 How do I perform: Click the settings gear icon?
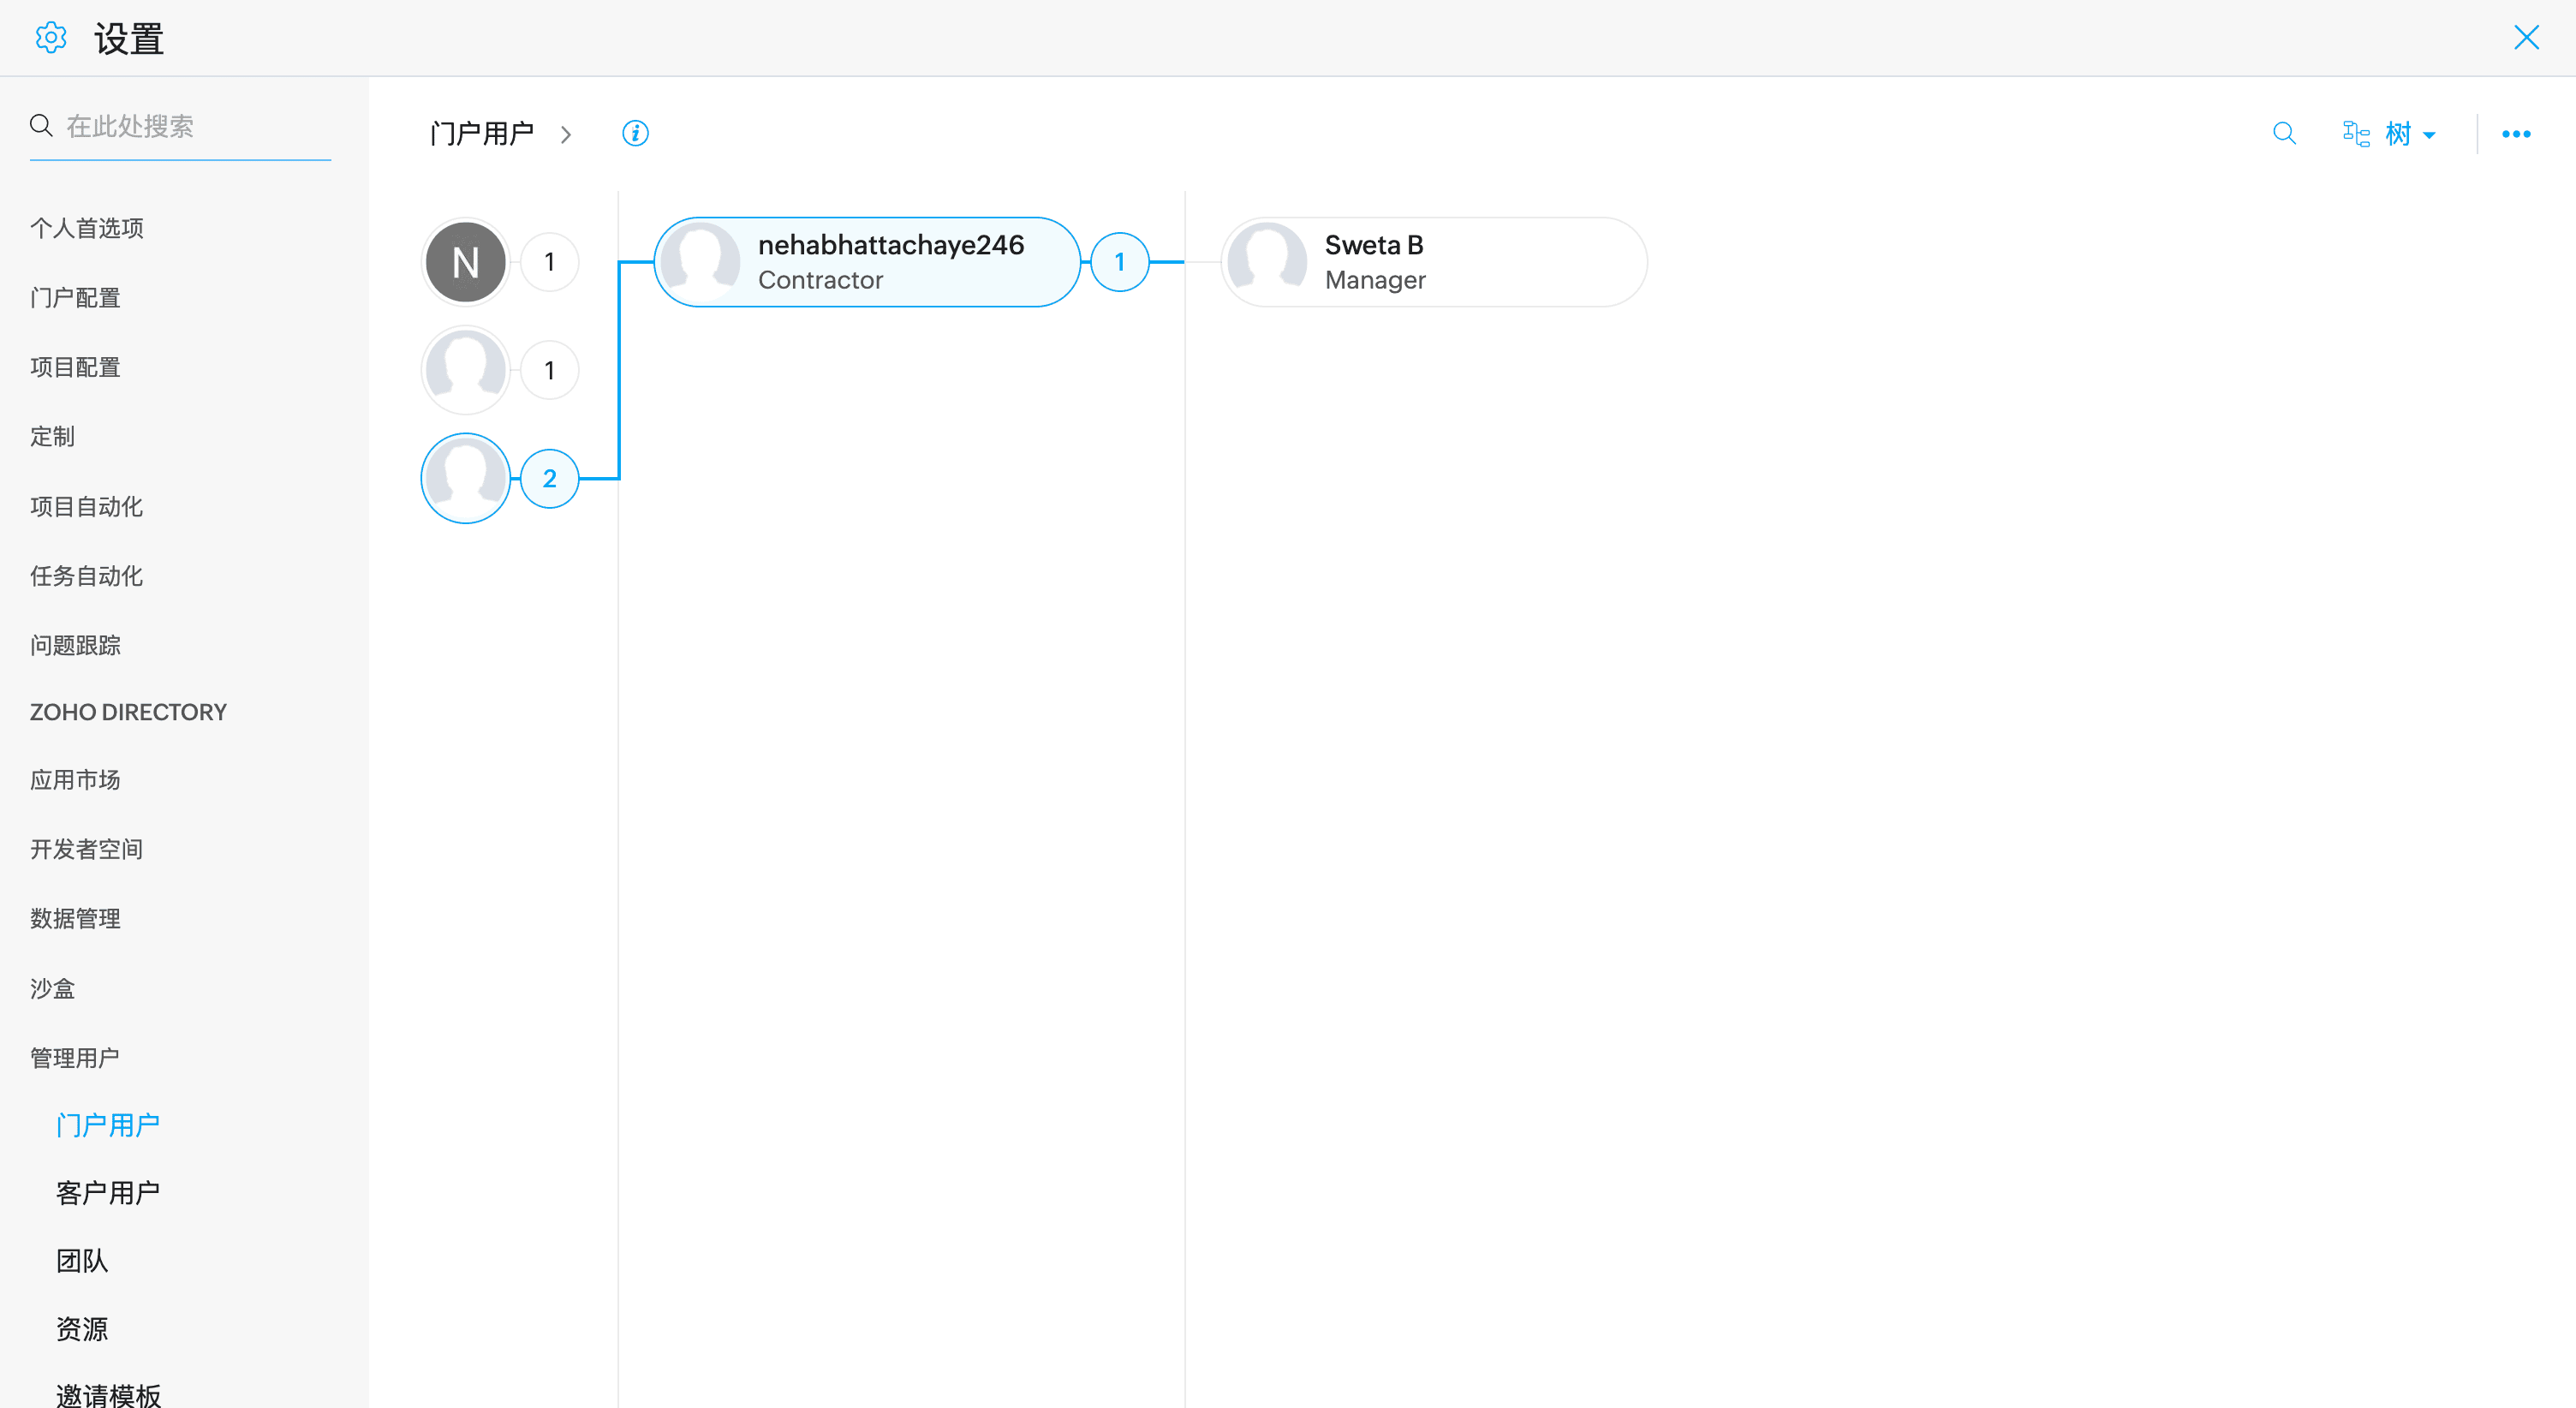50,38
